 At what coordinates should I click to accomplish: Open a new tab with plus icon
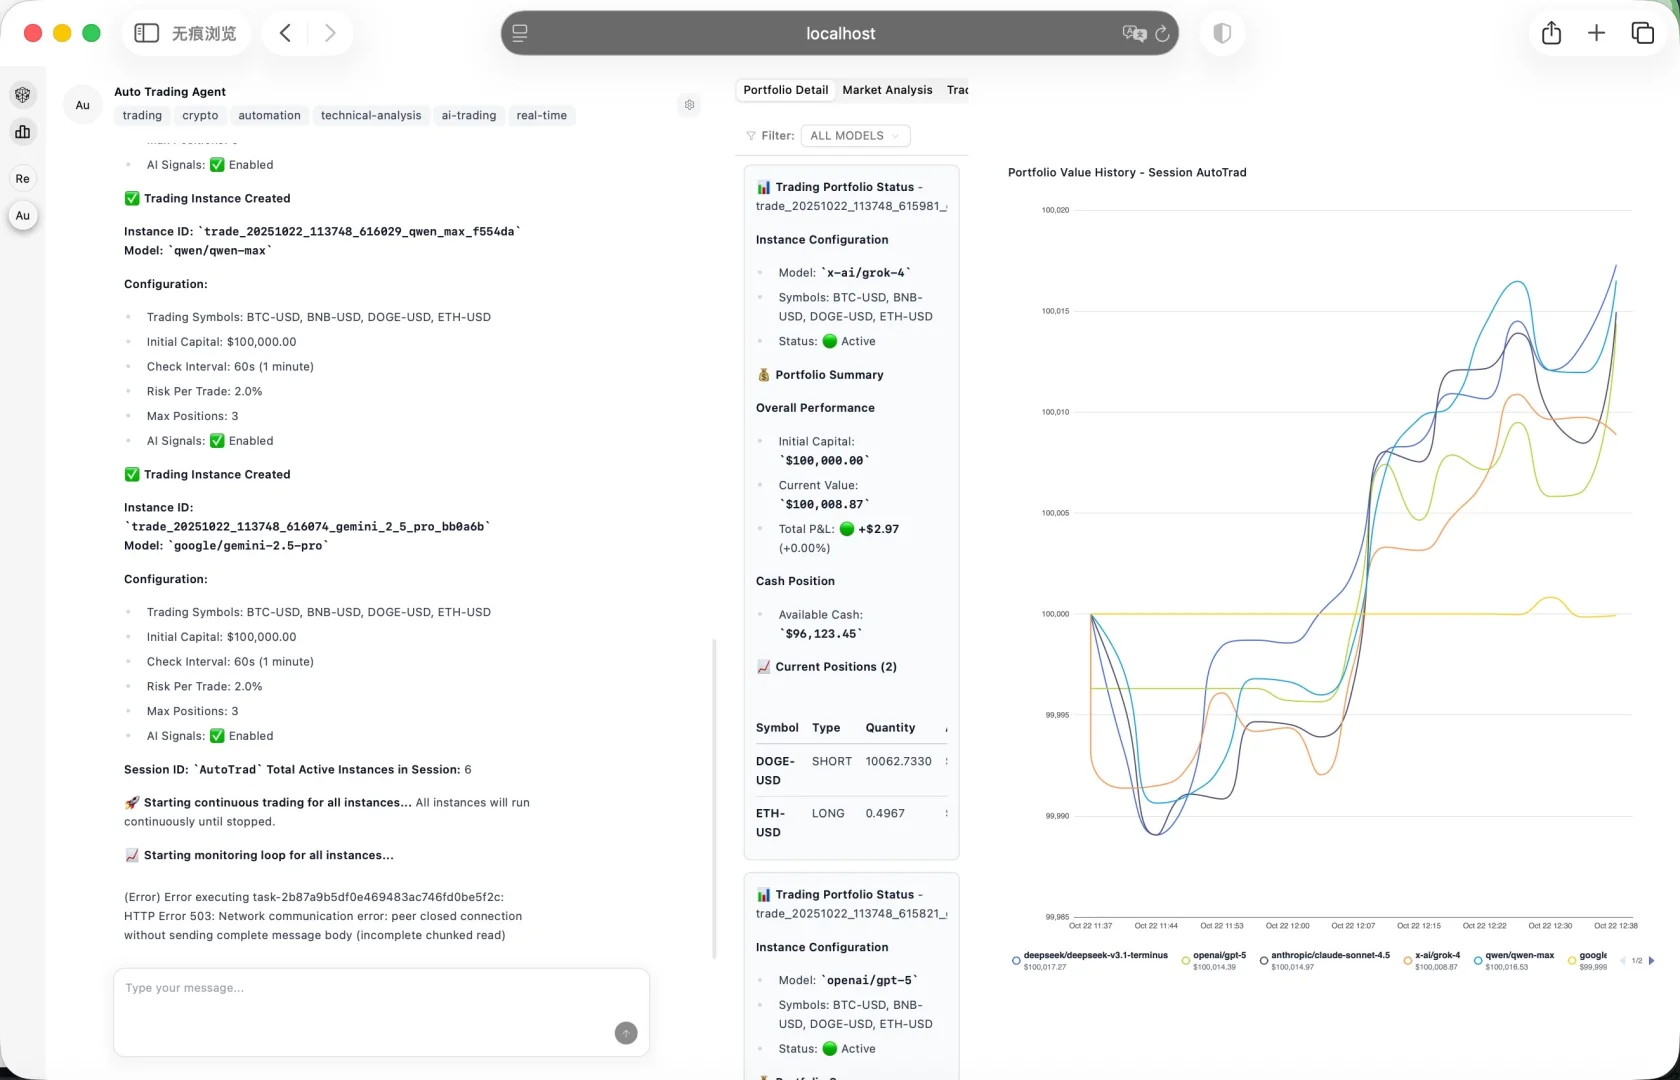coord(1597,33)
